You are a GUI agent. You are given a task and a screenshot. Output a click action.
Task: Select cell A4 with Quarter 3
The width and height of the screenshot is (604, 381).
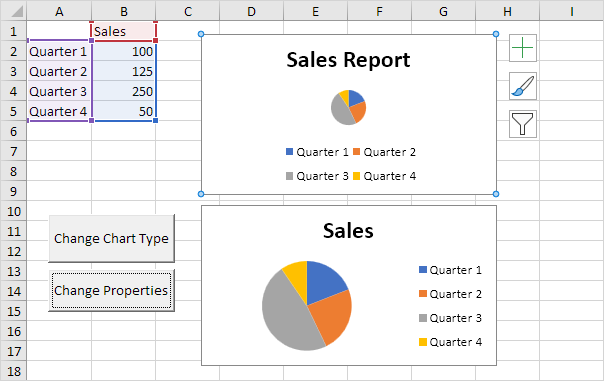[59, 91]
